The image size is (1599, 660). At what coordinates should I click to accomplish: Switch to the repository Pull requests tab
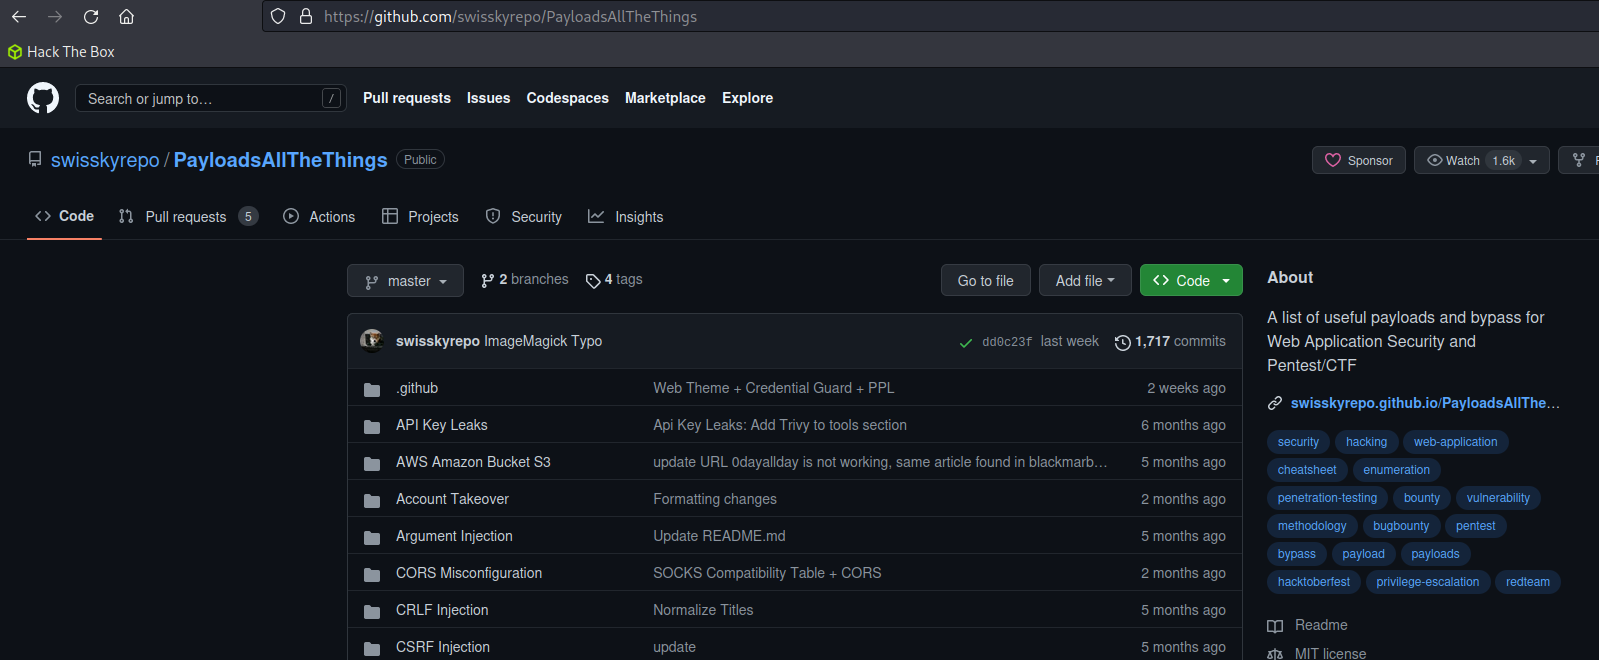click(x=188, y=216)
